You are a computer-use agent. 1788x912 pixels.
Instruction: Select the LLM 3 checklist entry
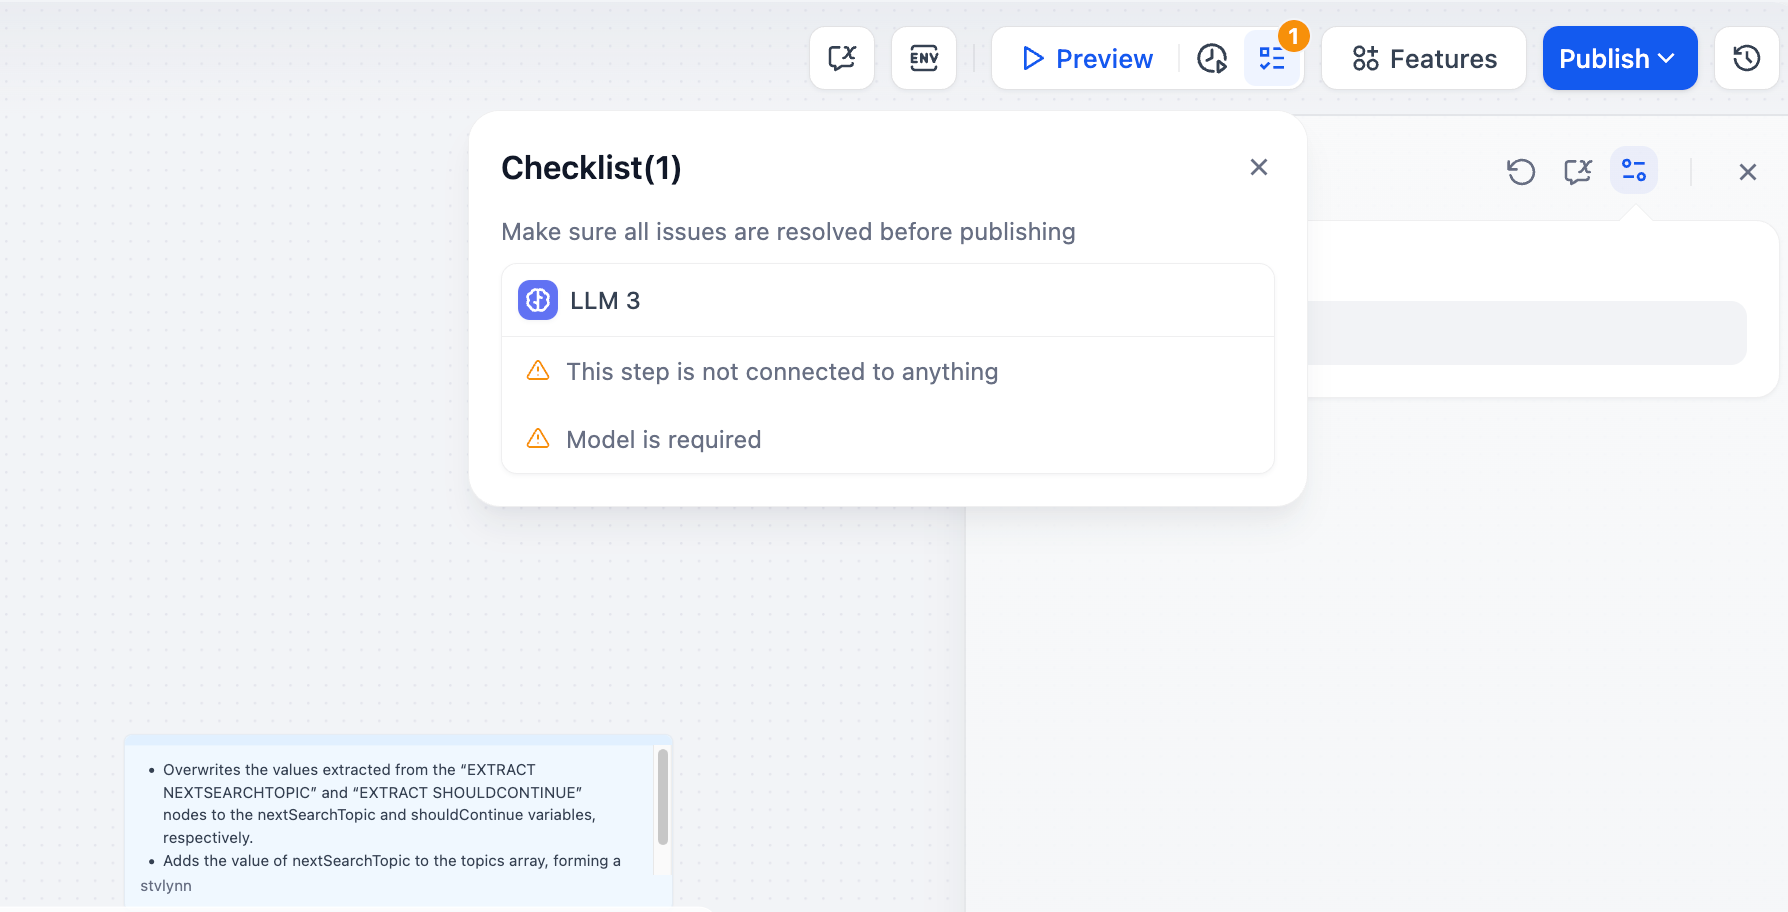tap(605, 301)
